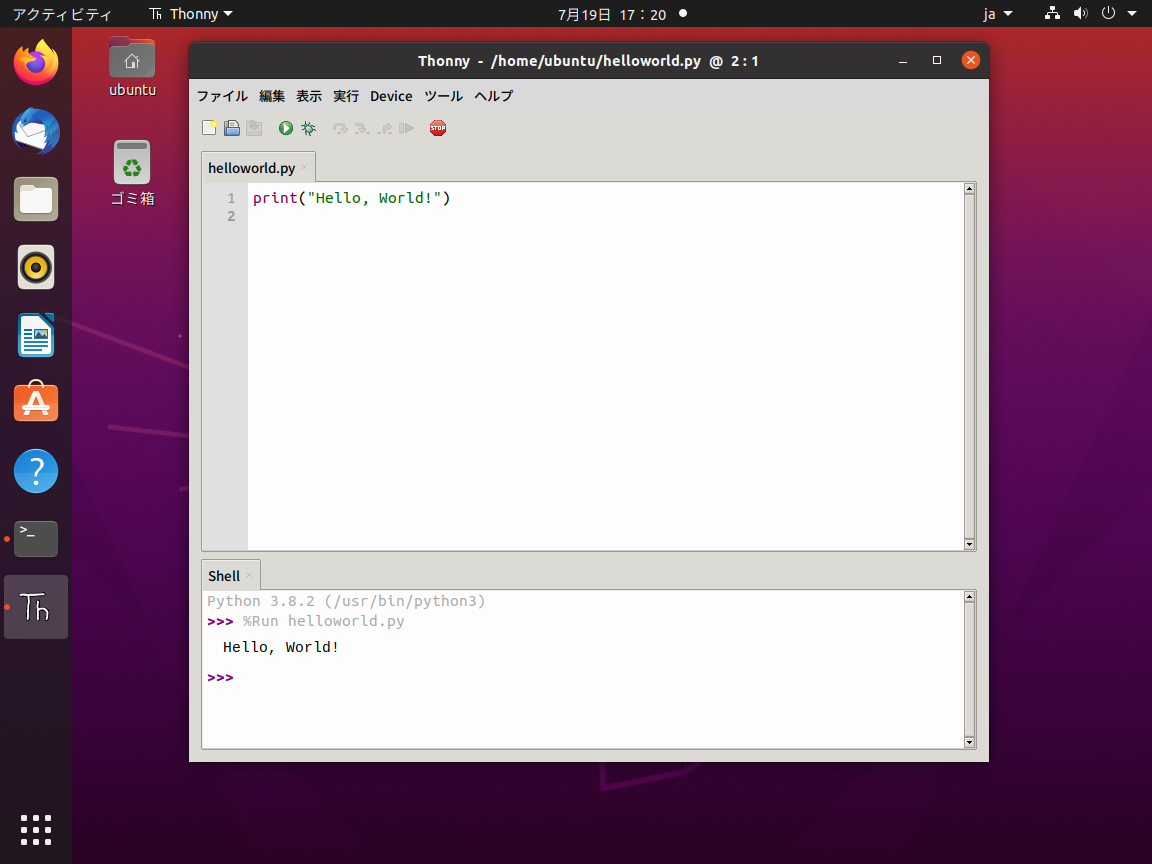Screen dimensions: 1152x864
Task: Save the file with toolbar save icon
Action: click(x=254, y=128)
